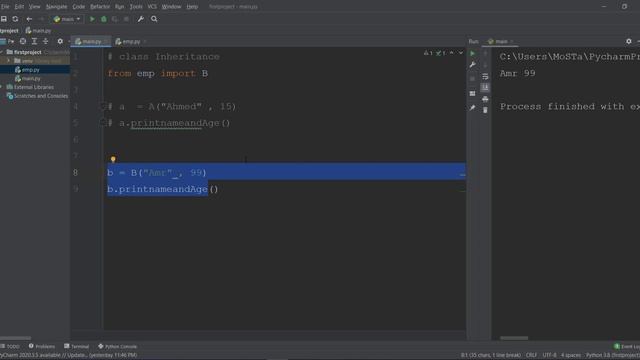
Task: Open the Run menu
Action: [119, 7]
